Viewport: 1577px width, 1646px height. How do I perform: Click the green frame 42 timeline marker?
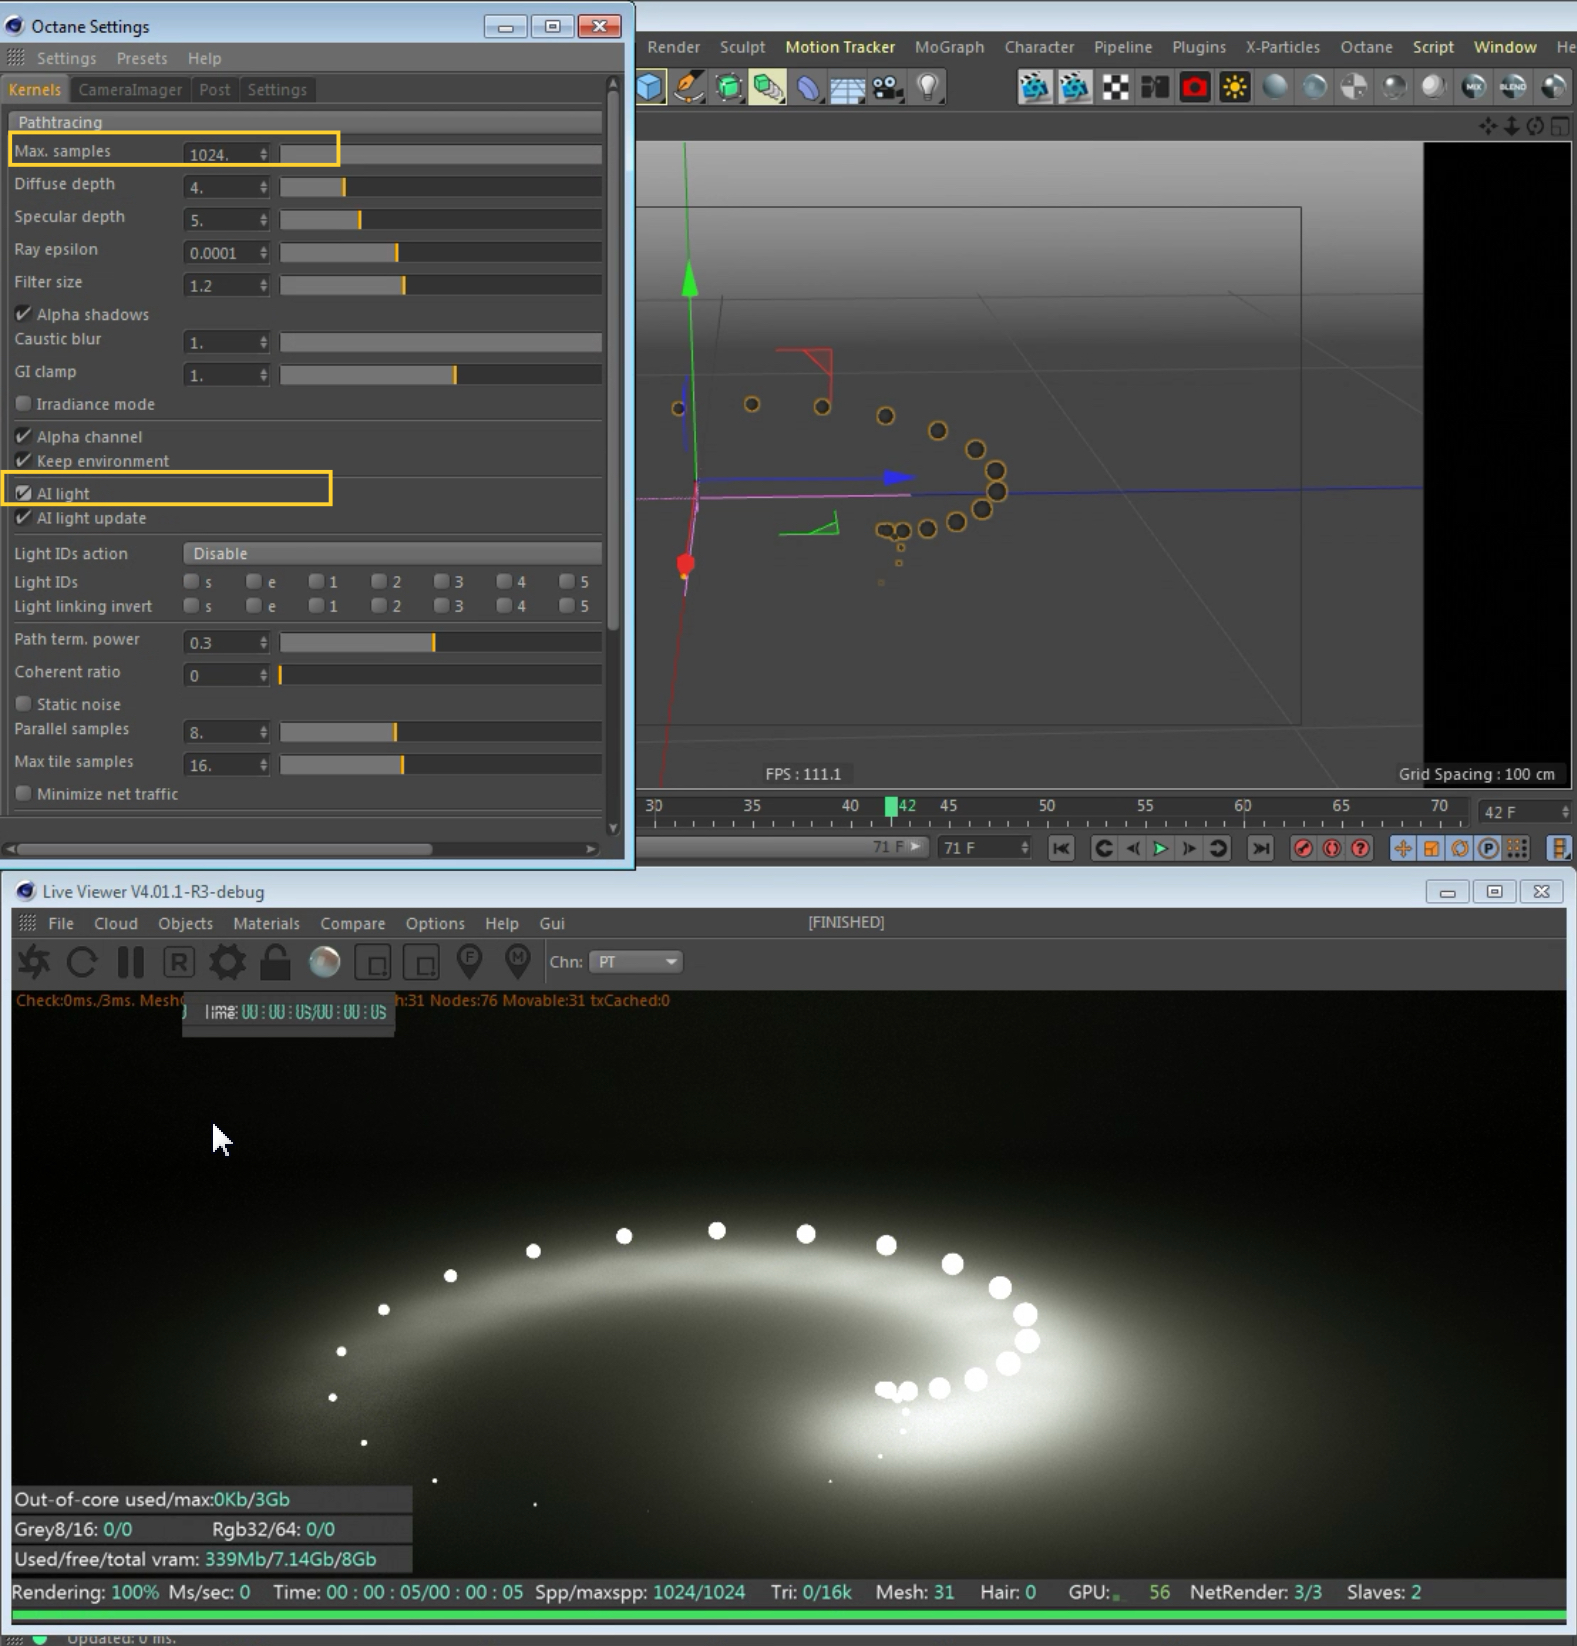click(x=891, y=807)
